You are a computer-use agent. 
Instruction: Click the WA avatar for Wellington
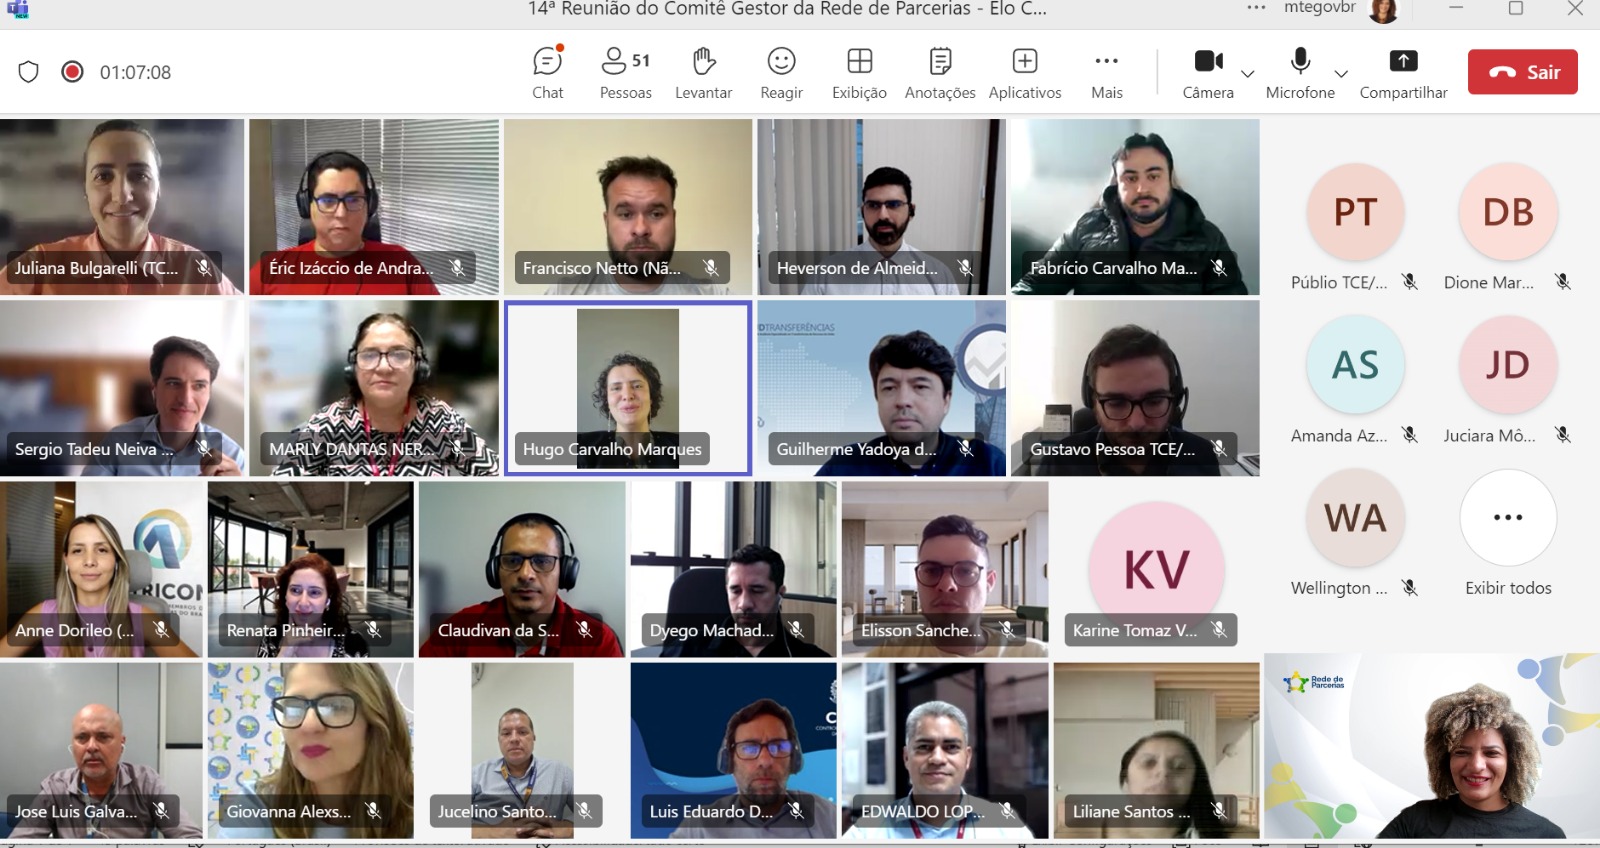1355,518
